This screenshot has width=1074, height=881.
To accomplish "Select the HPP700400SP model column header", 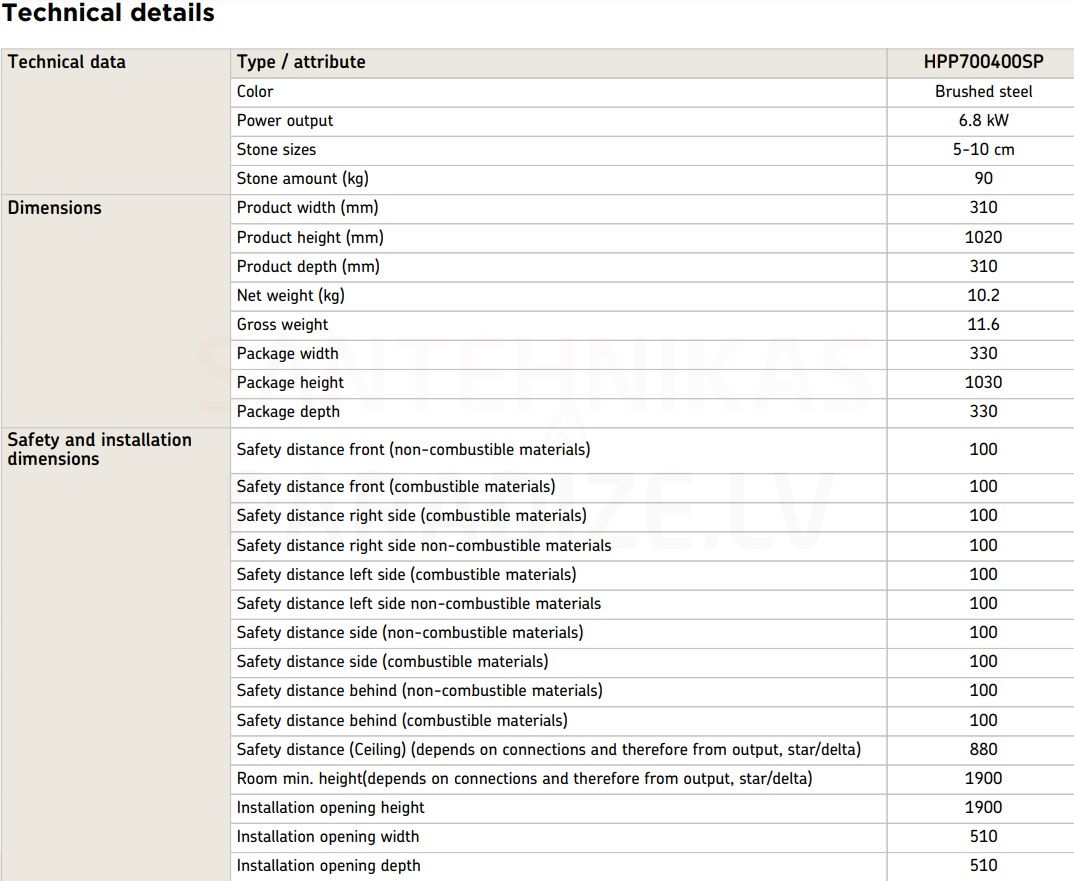I will 983,62.
